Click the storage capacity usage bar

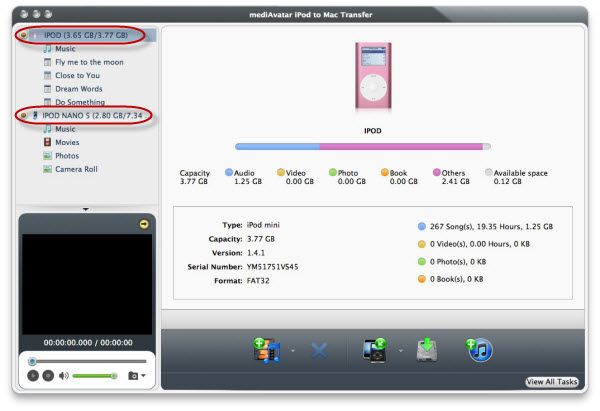363,147
